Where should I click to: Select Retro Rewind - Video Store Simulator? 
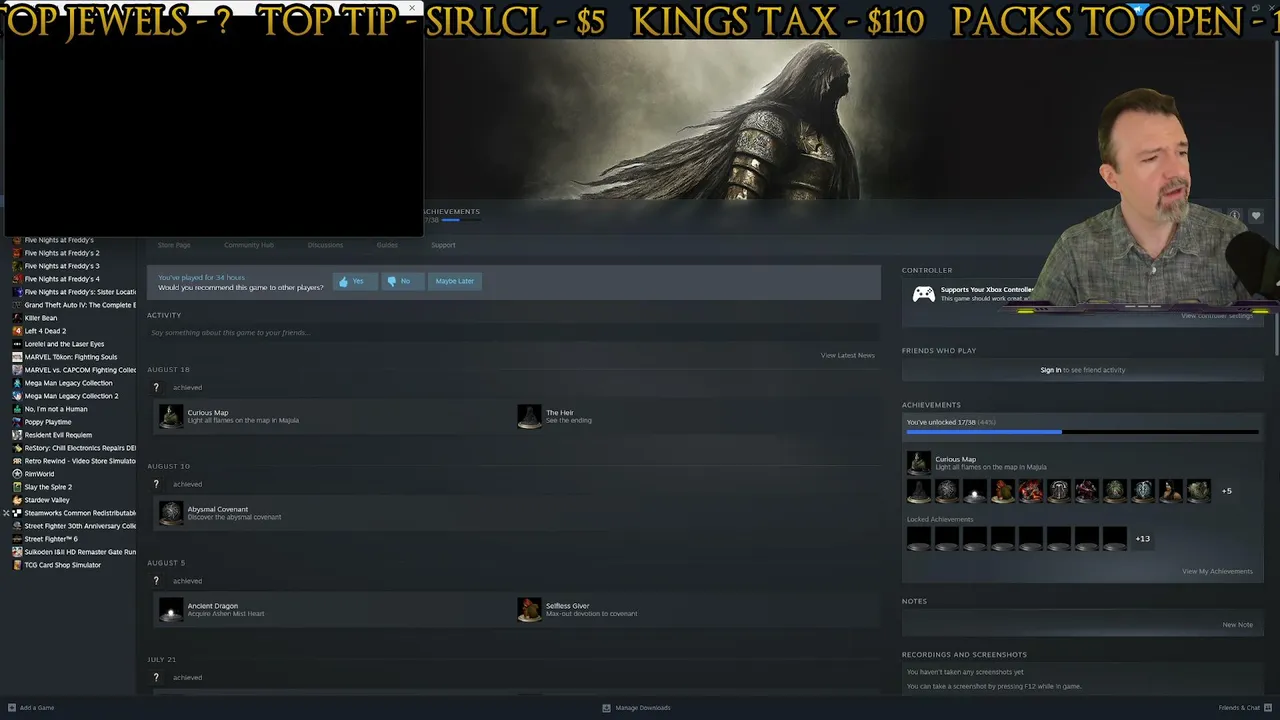coord(73,461)
